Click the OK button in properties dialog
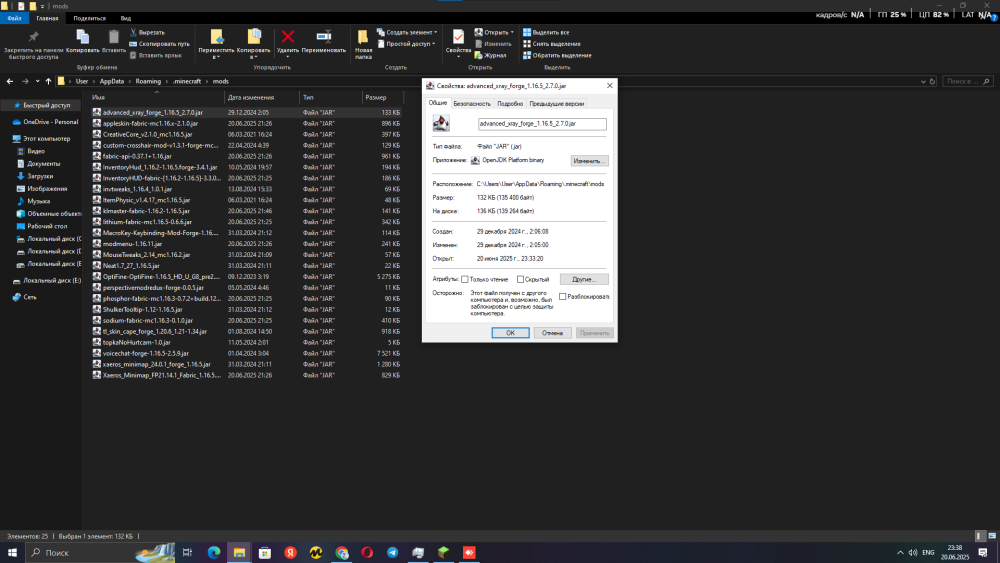Screen dimensions: 1000x563 [x=510, y=333]
